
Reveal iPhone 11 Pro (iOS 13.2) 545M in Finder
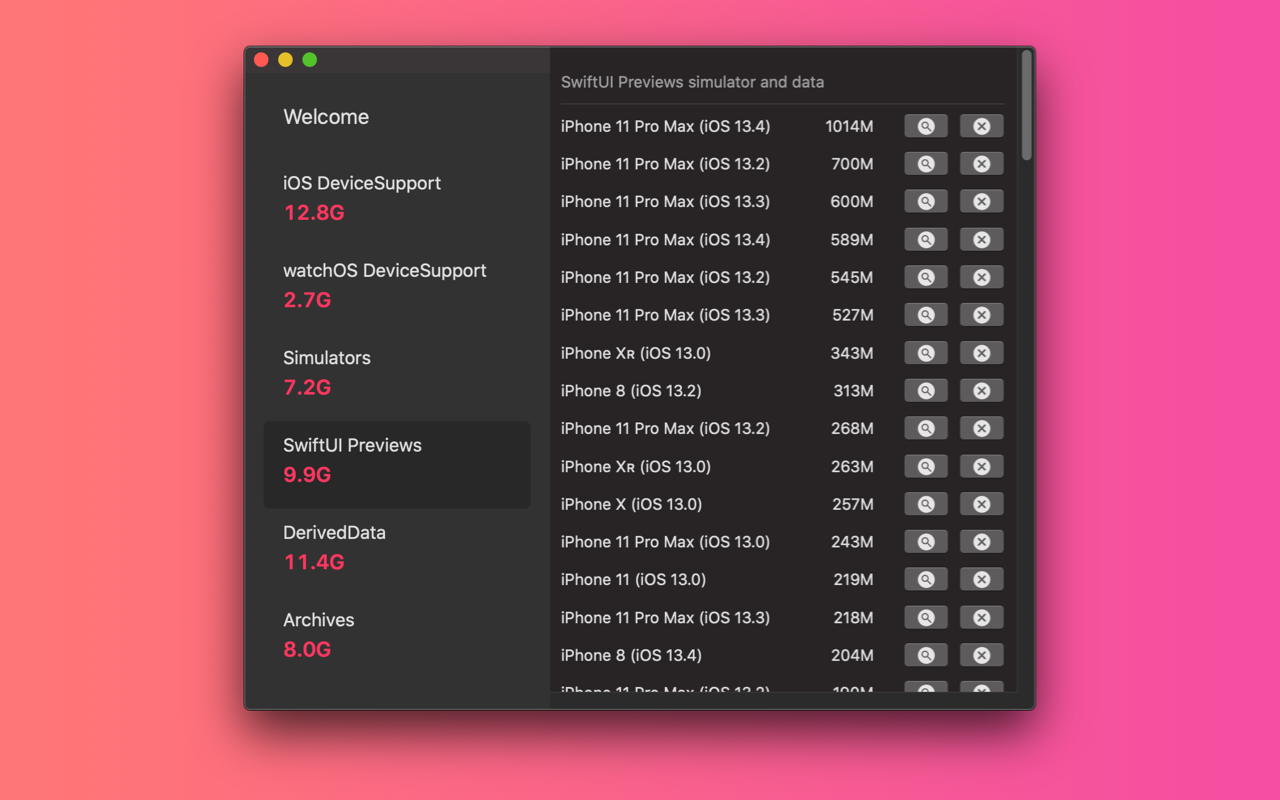click(x=925, y=277)
